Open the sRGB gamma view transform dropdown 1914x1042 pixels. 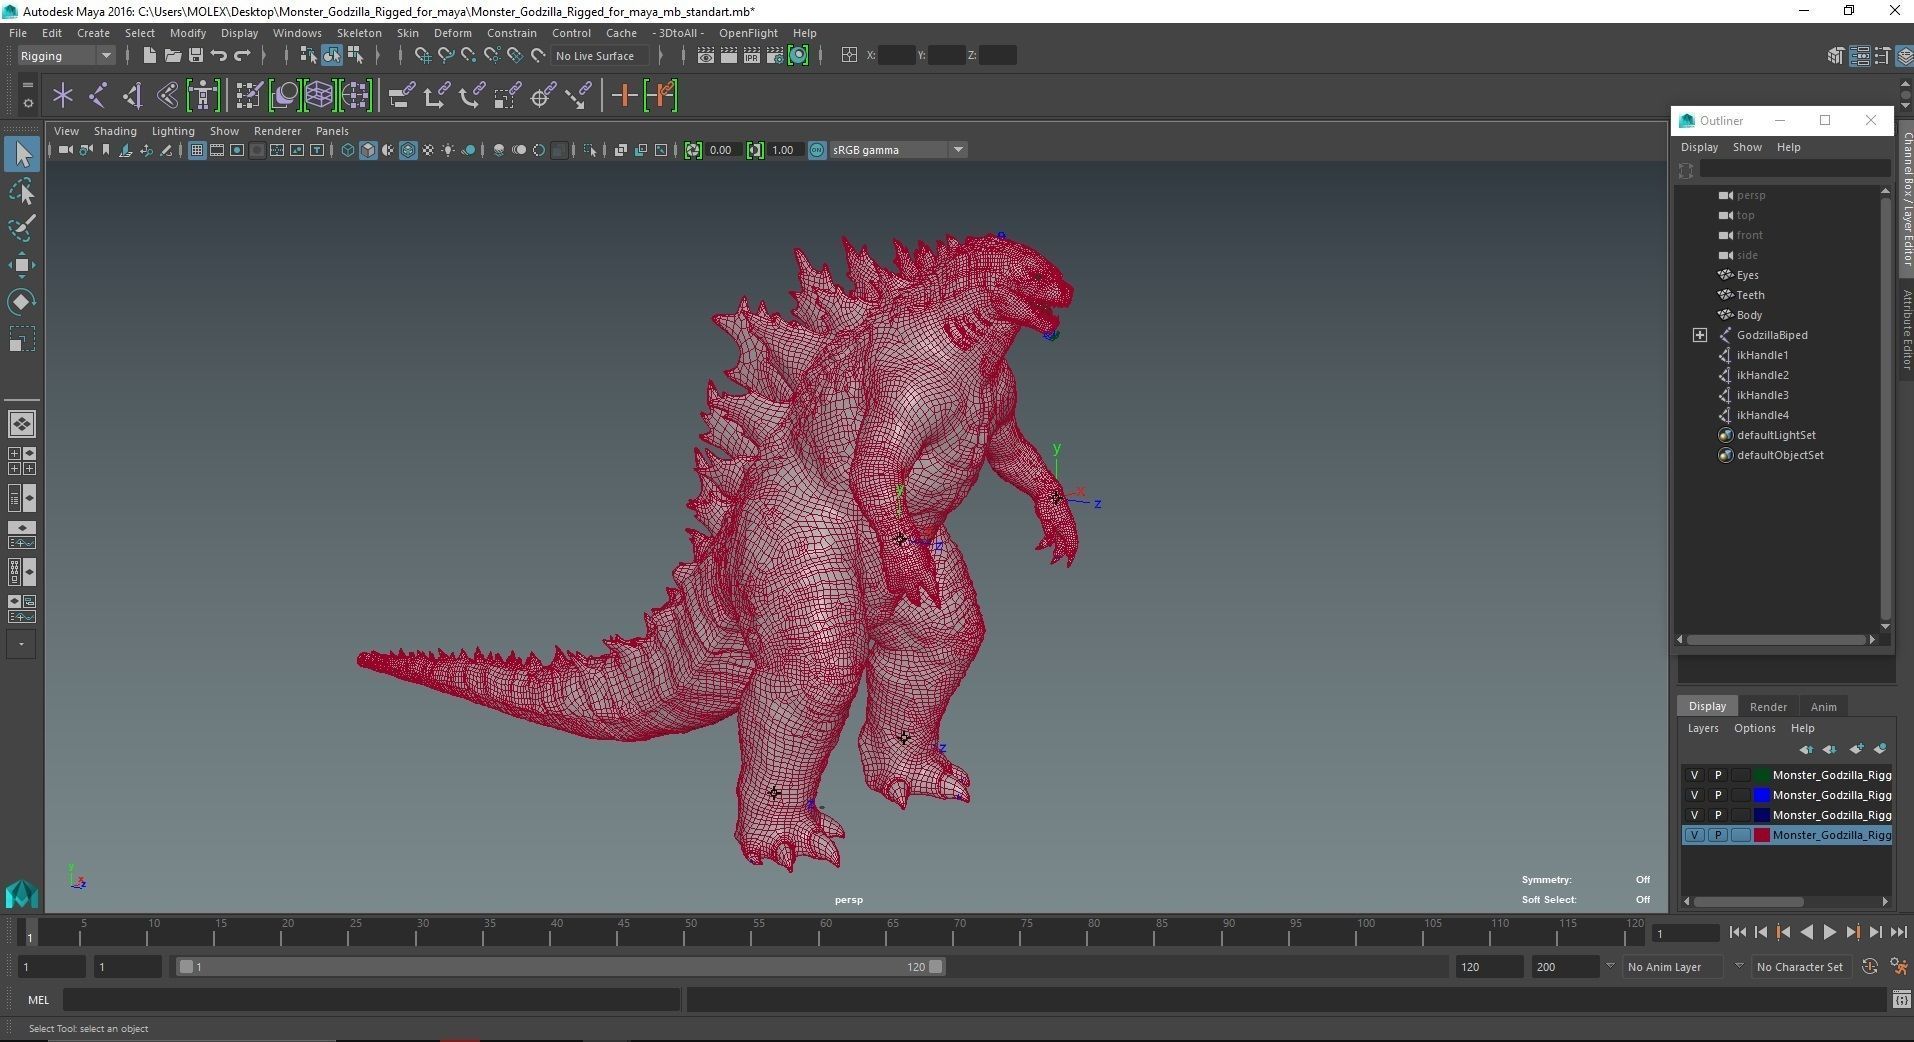pyautogui.click(x=957, y=150)
